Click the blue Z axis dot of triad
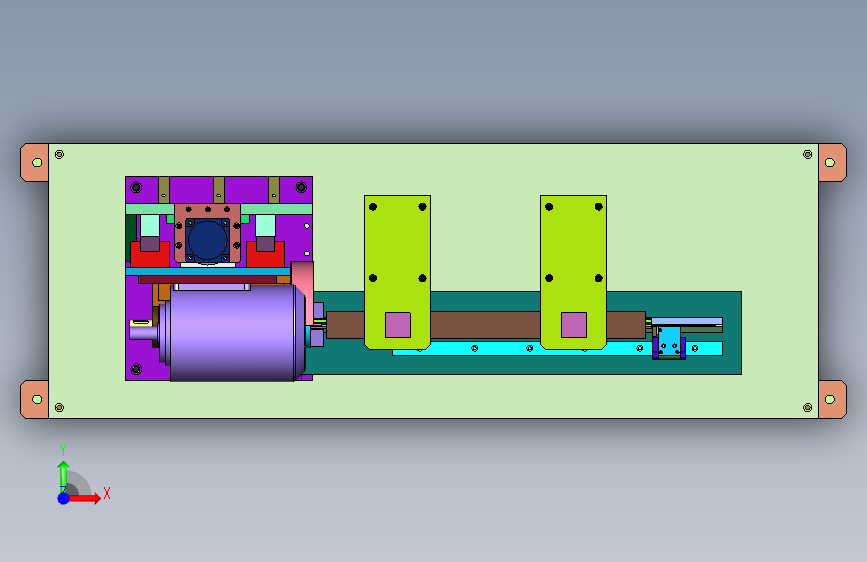This screenshot has height=562, width=867. (x=64, y=498)
